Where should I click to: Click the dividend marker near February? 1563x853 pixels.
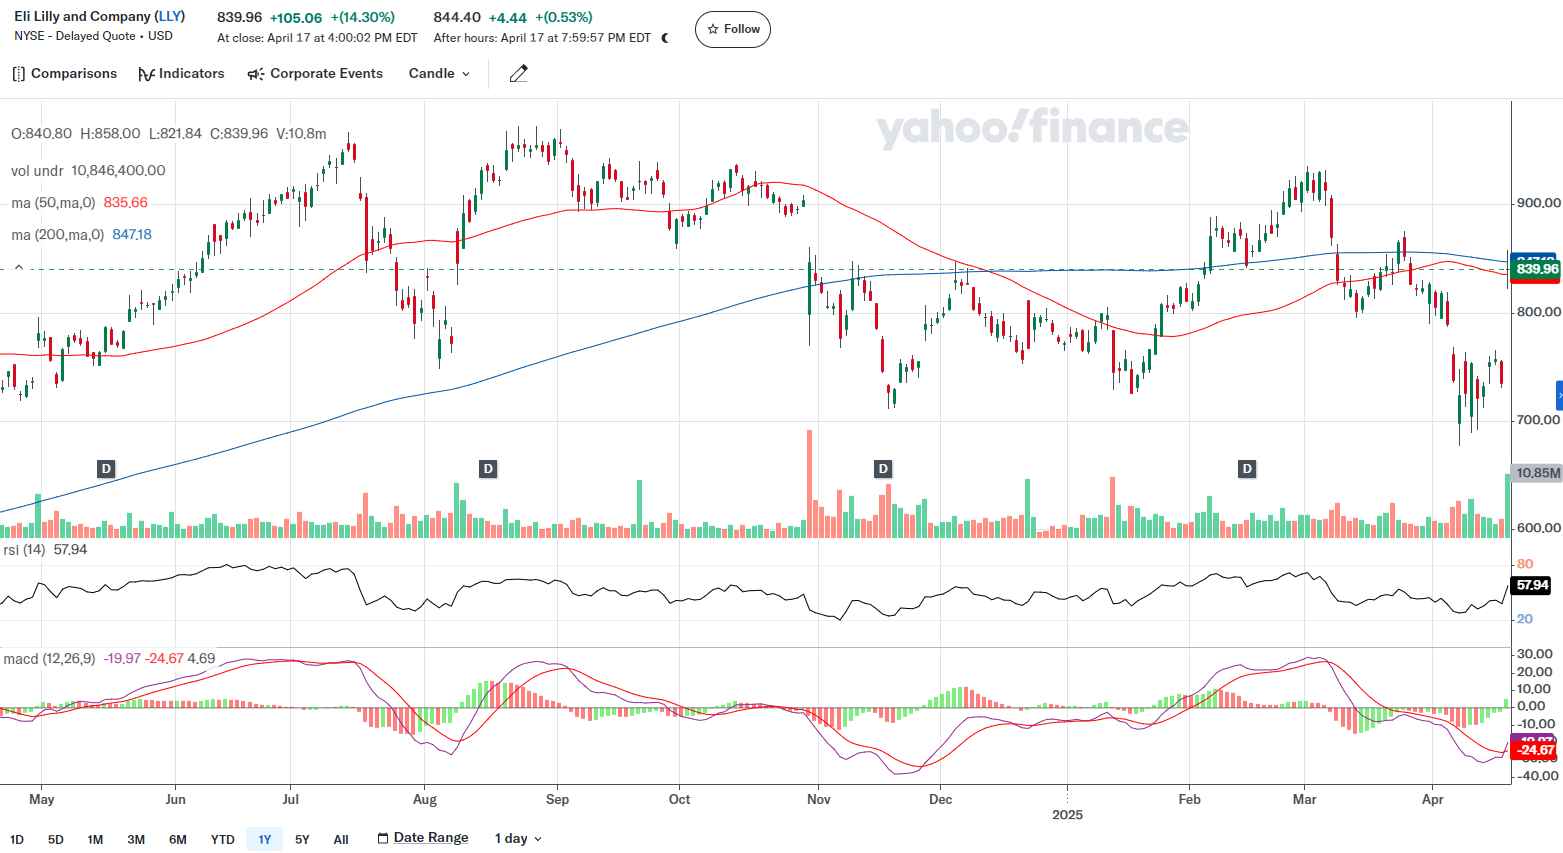coord(1247,469)
